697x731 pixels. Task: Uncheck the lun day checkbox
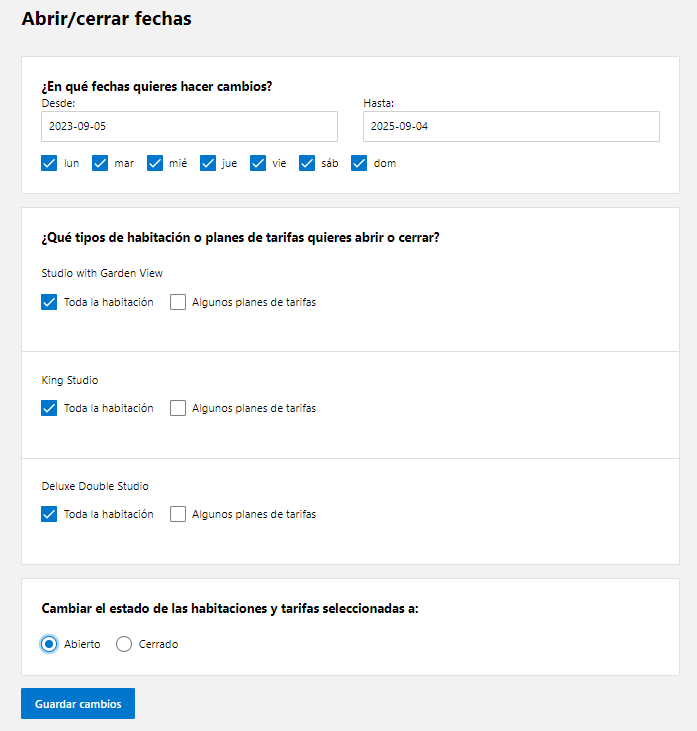click(49, 163)
